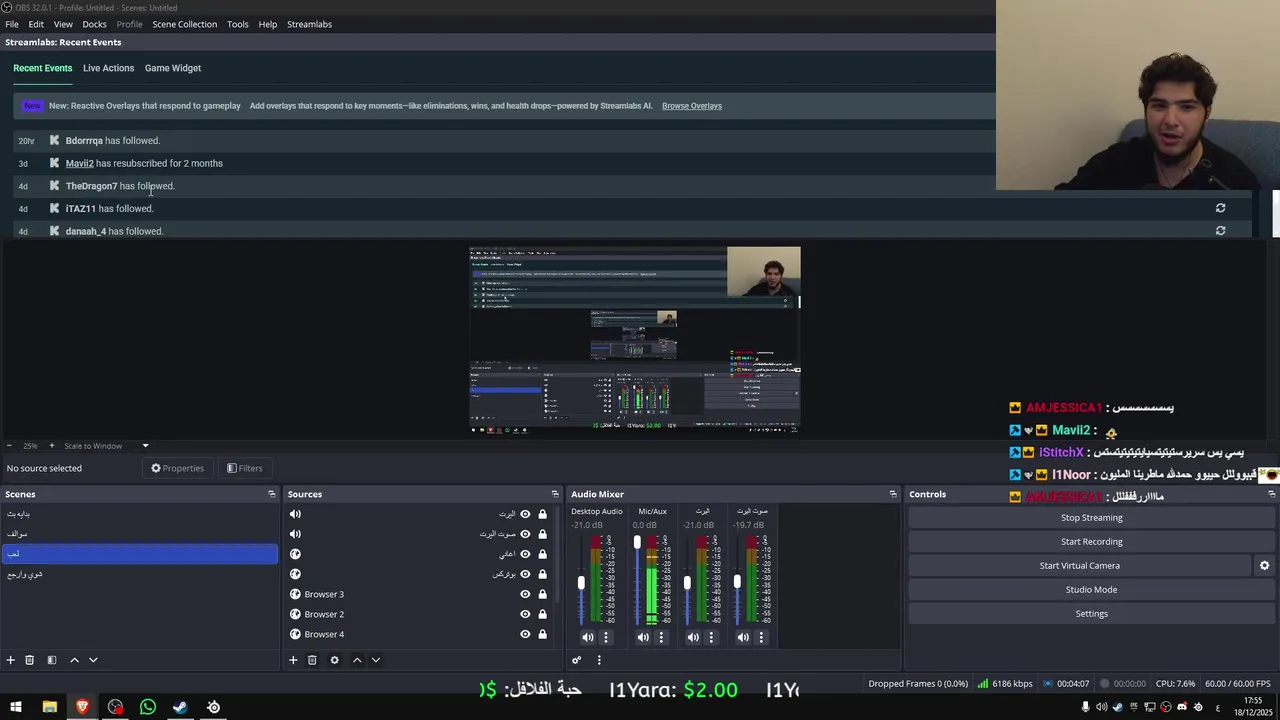Open source properties gear in Sources toolbar
The height and width of the screenshot is (720, 1280).
coord(334,660)
